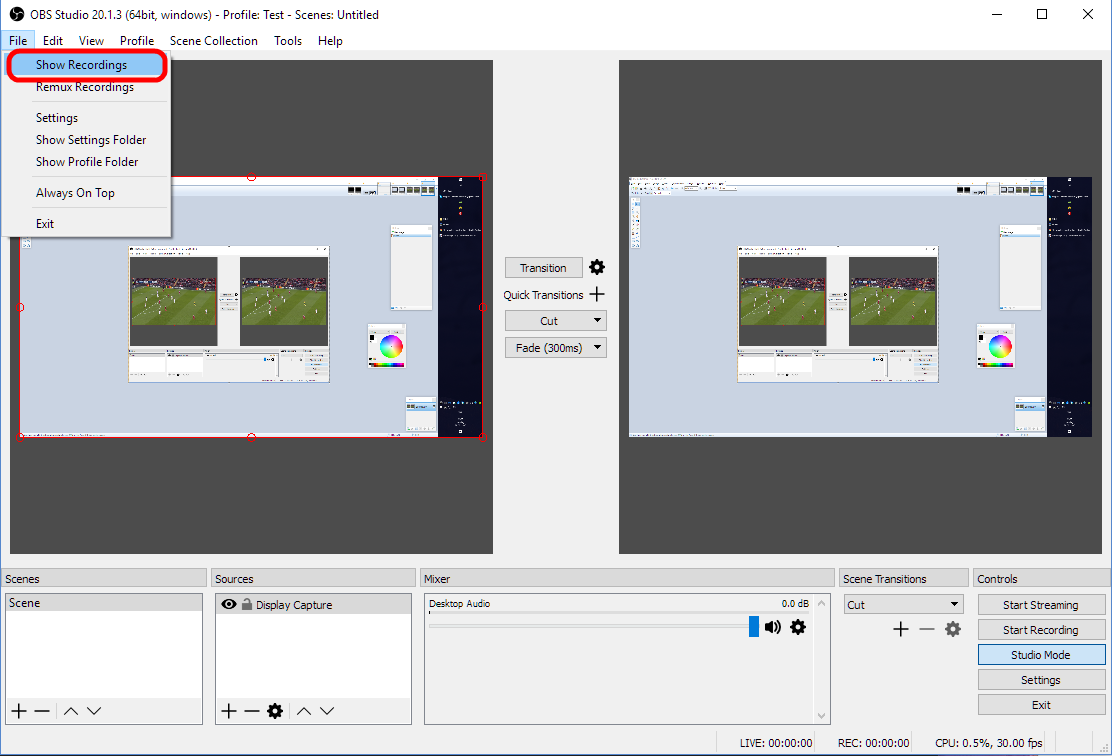Select the Scene item in Scenes list
This screenshot has height=756, width=1112.
[x=104, y=603]
